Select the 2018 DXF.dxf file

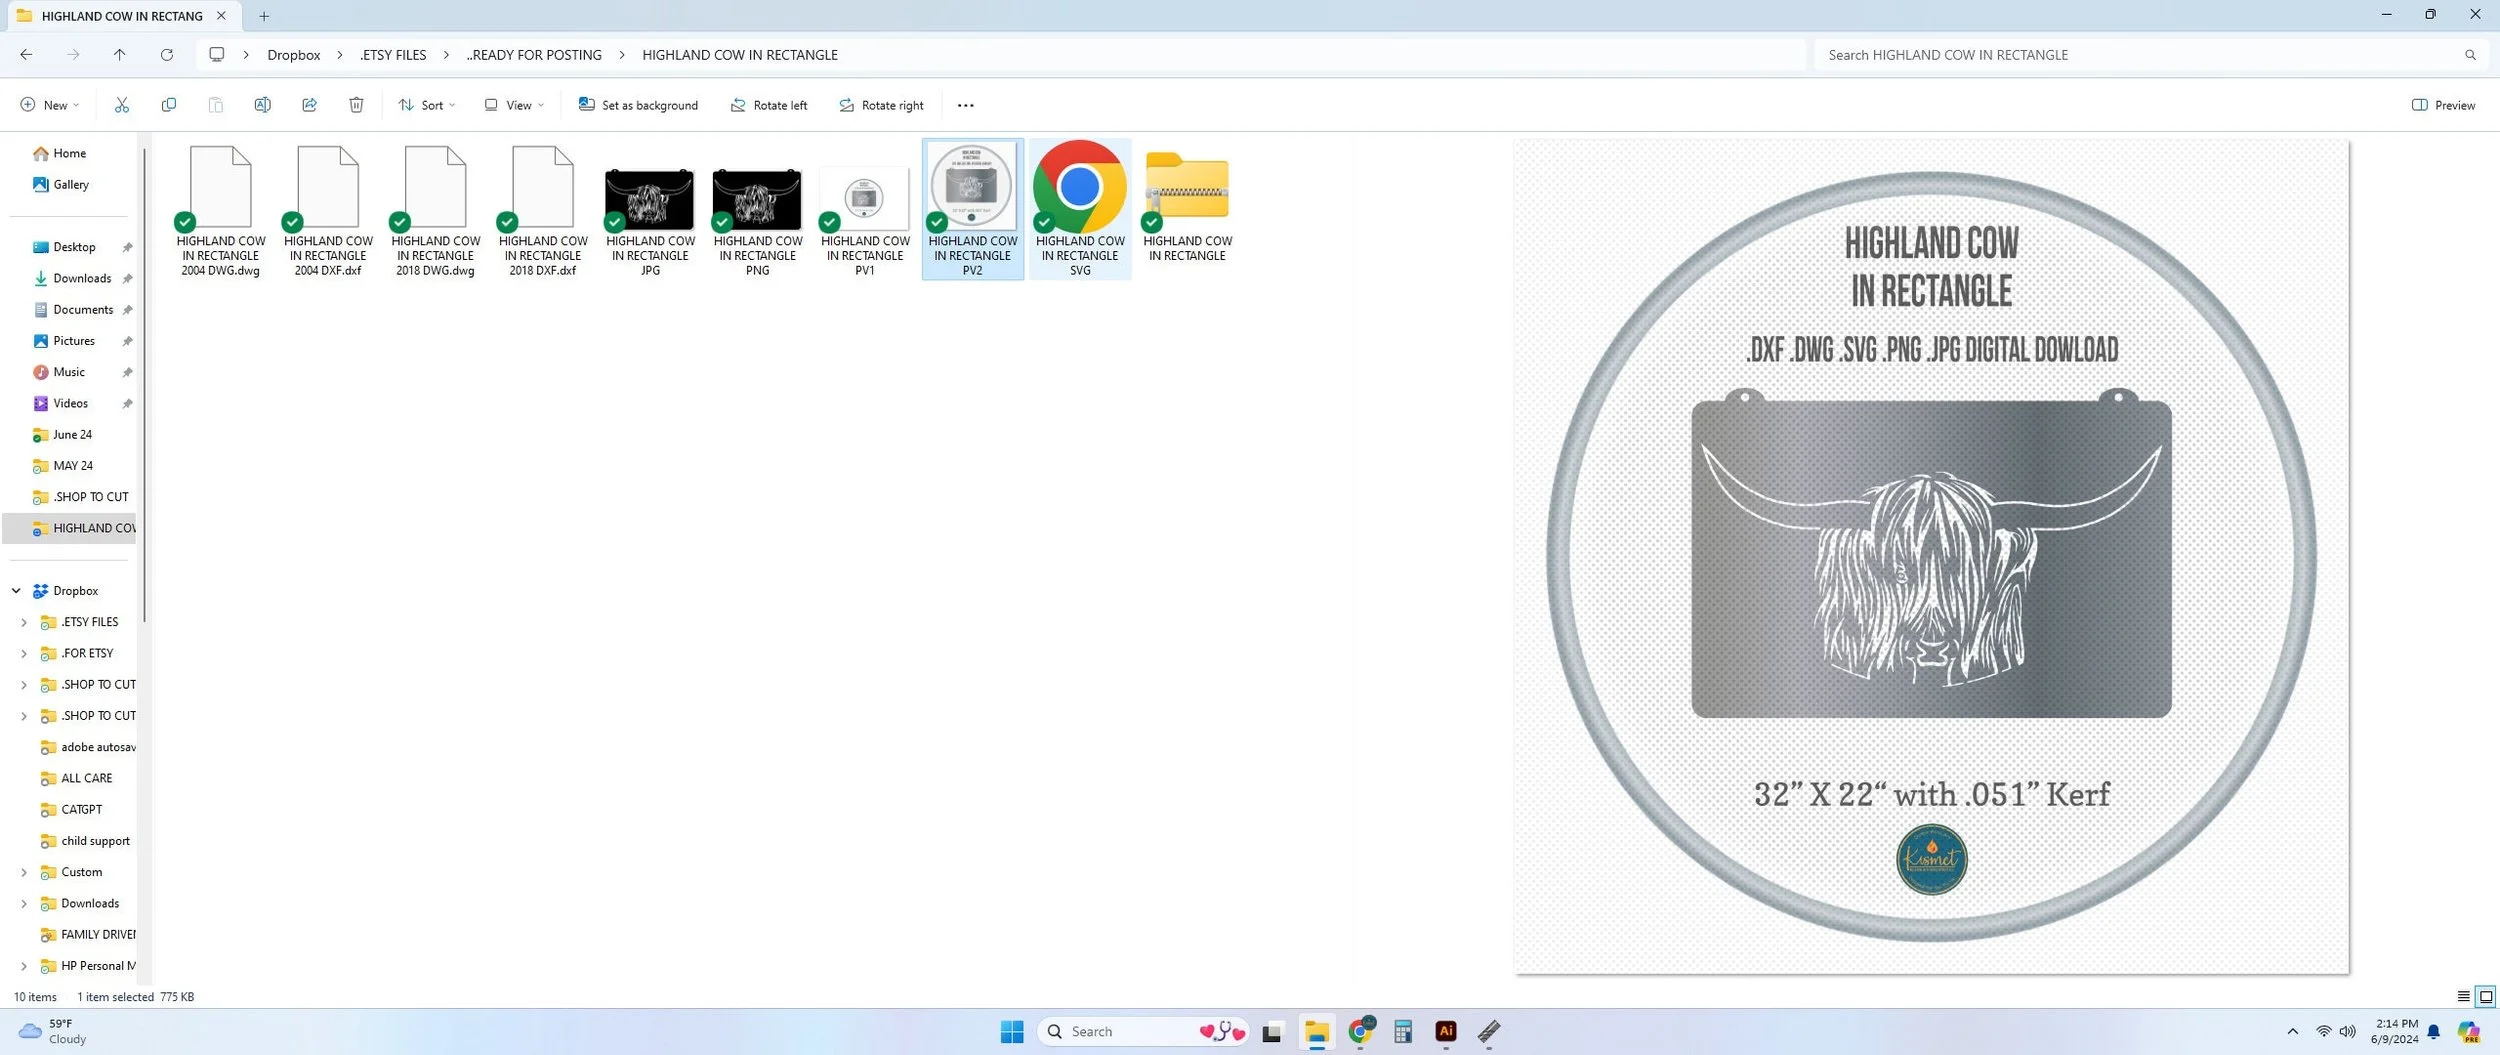click(x=543, y=211)
